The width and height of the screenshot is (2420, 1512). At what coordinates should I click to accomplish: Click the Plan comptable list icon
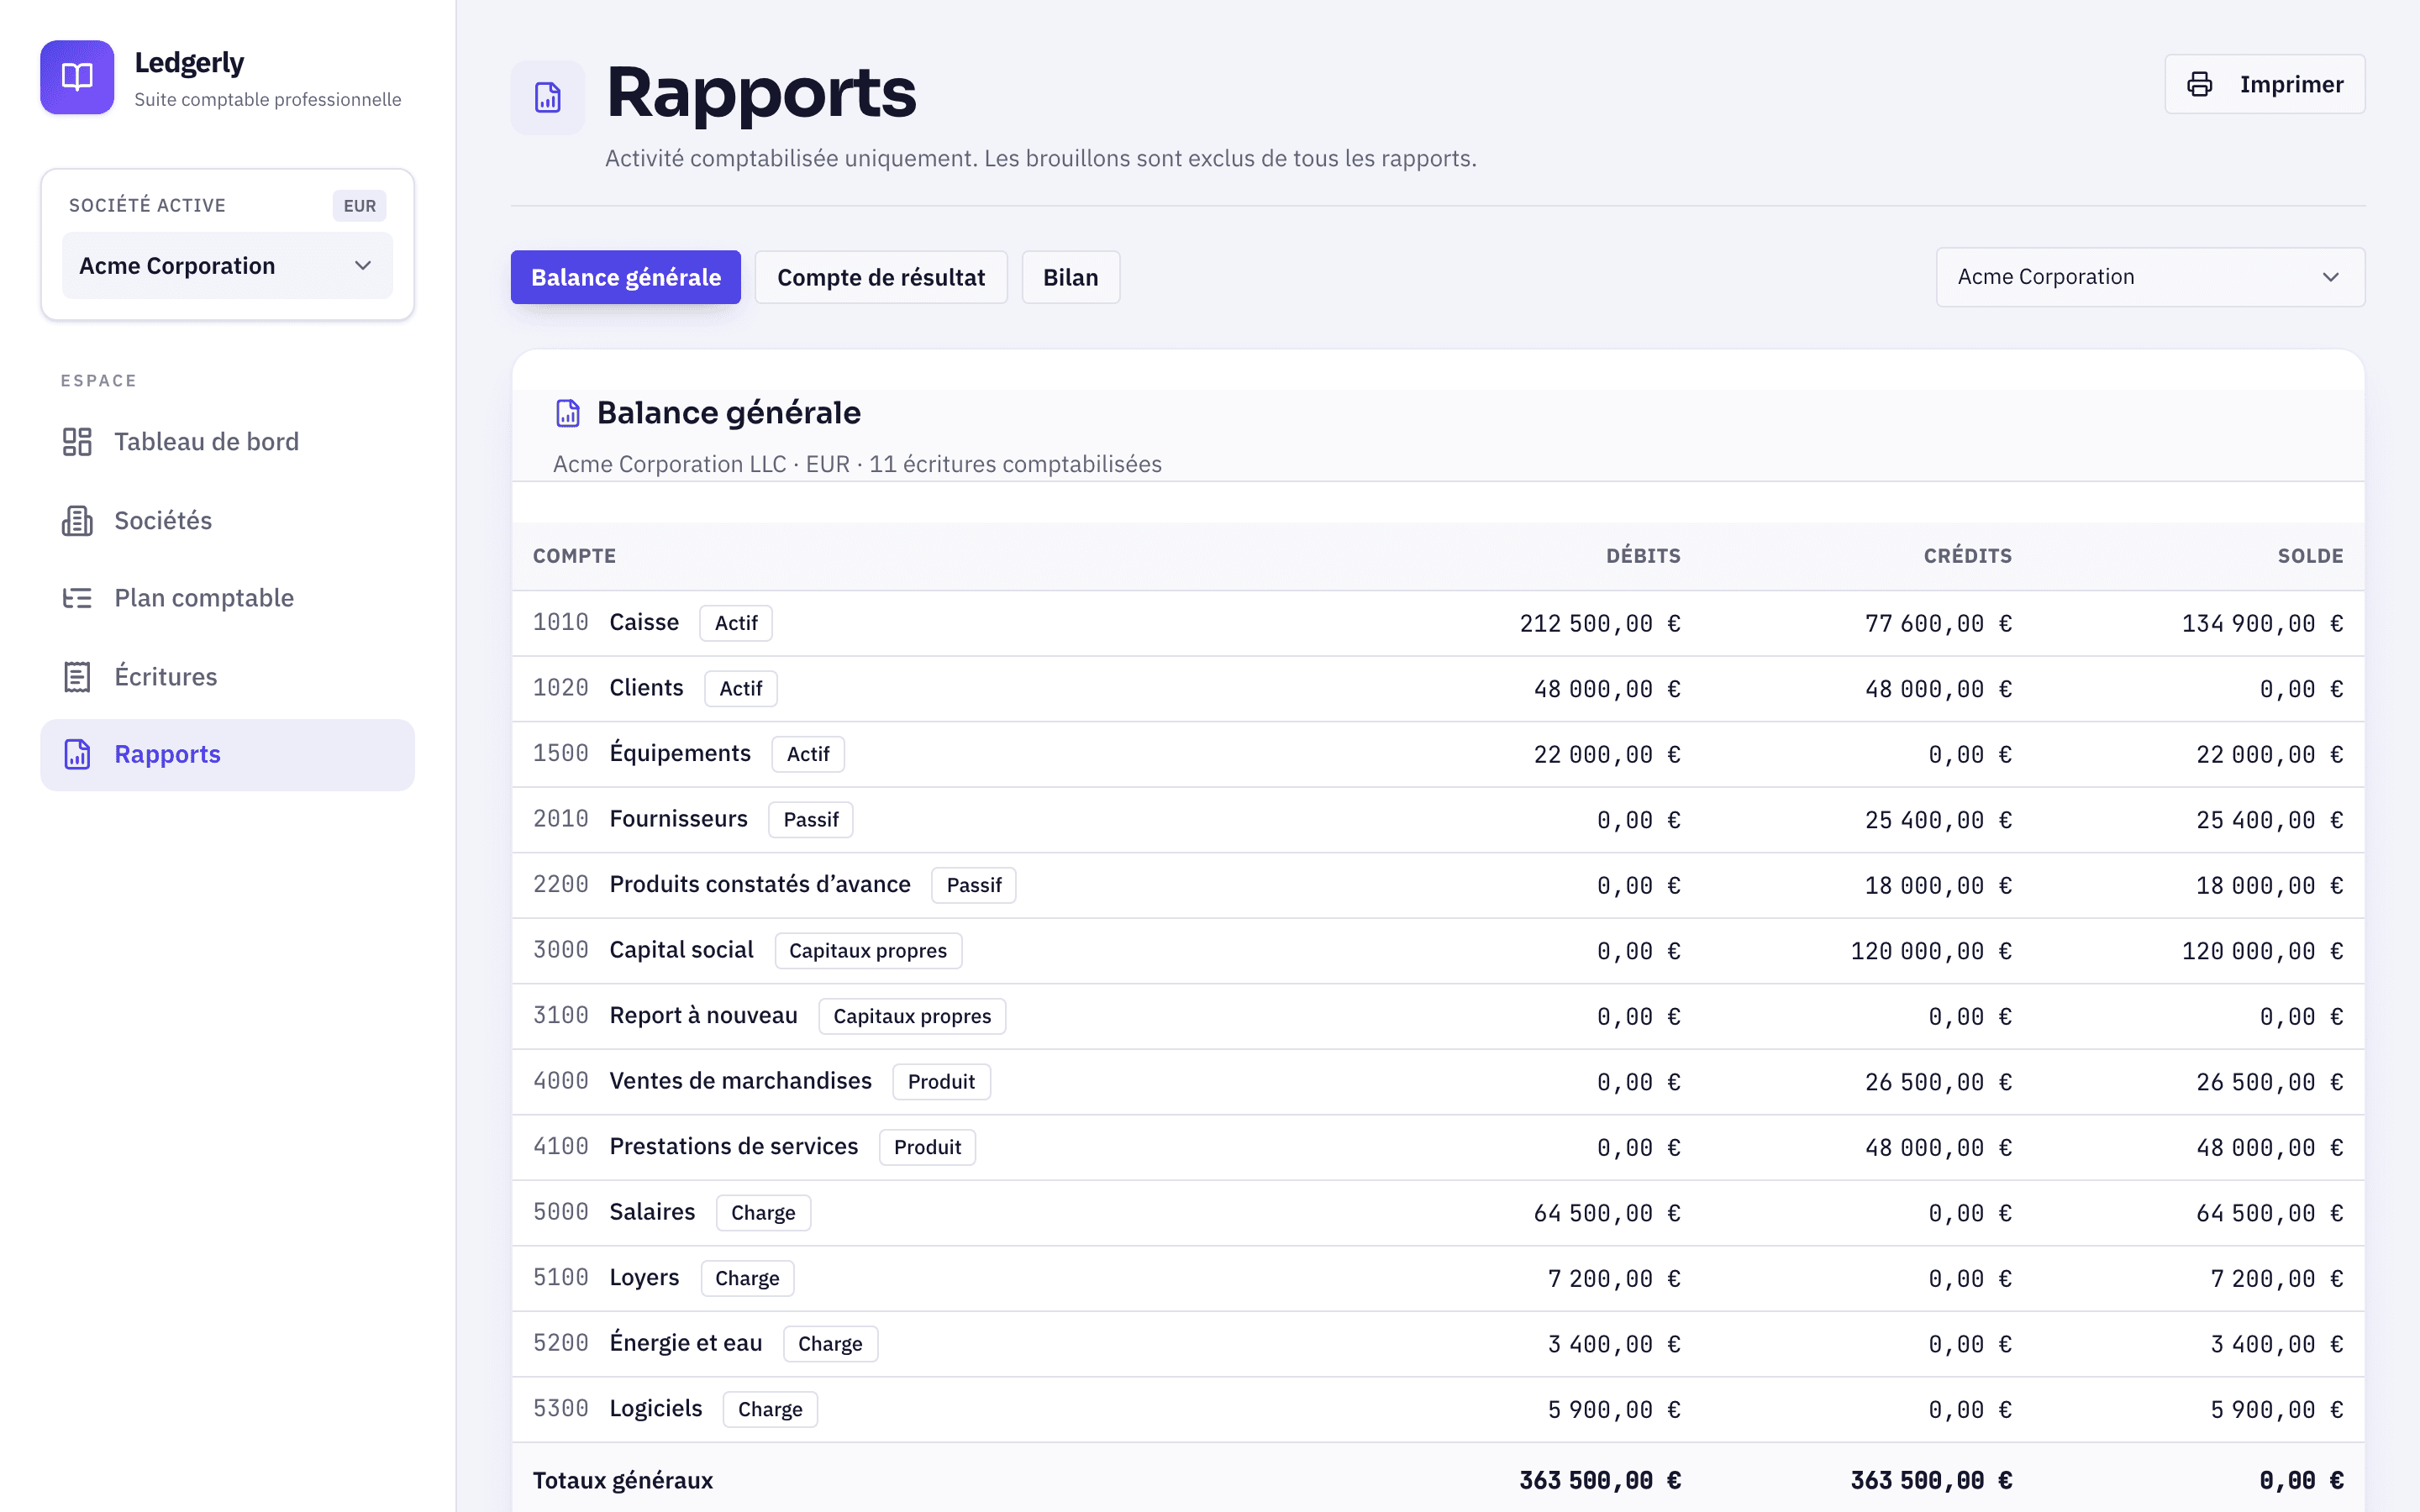click(77, 598)
